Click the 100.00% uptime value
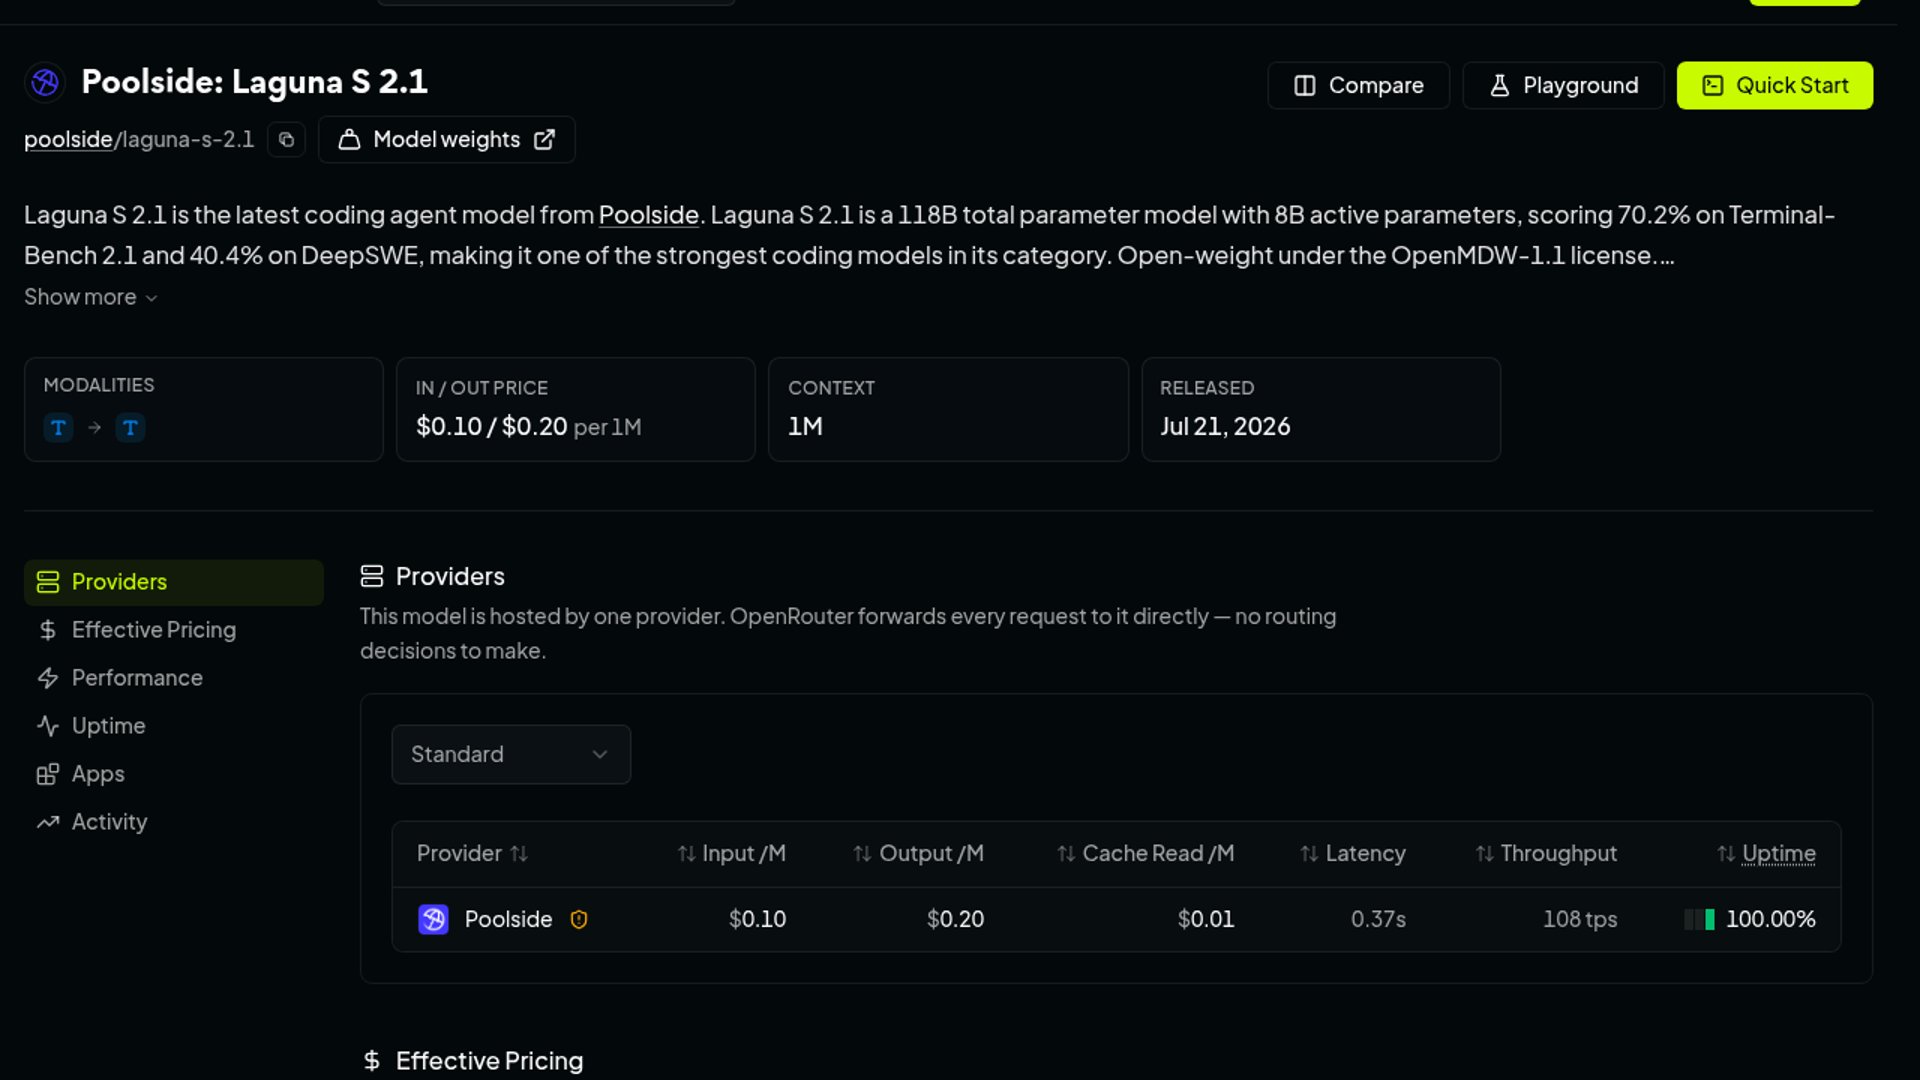1920x1080 pixels. 1771,919
